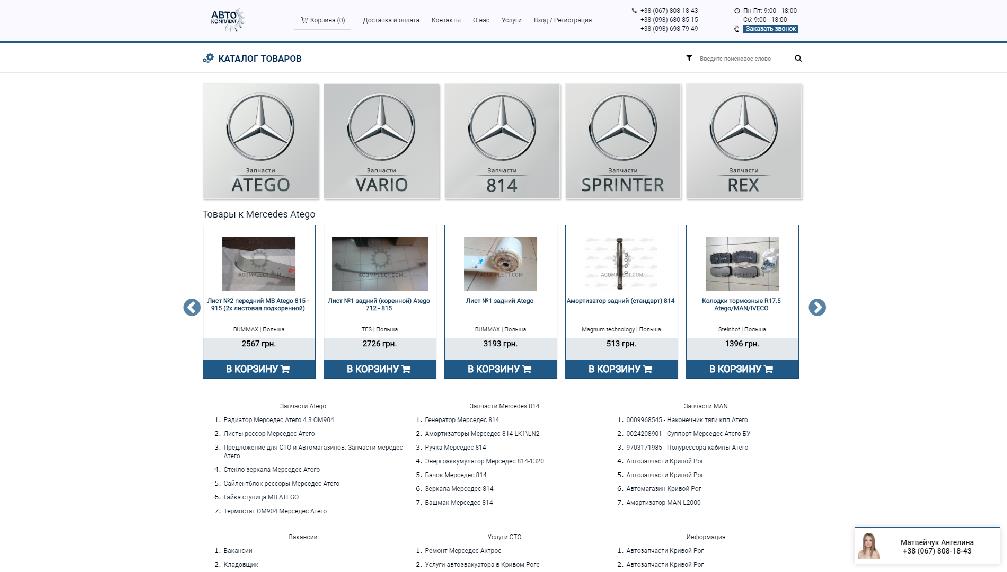Screen dimensions: 1007x572
Task: Click the Амортизатор задний product thumbnail
Action: click(621, 264)
